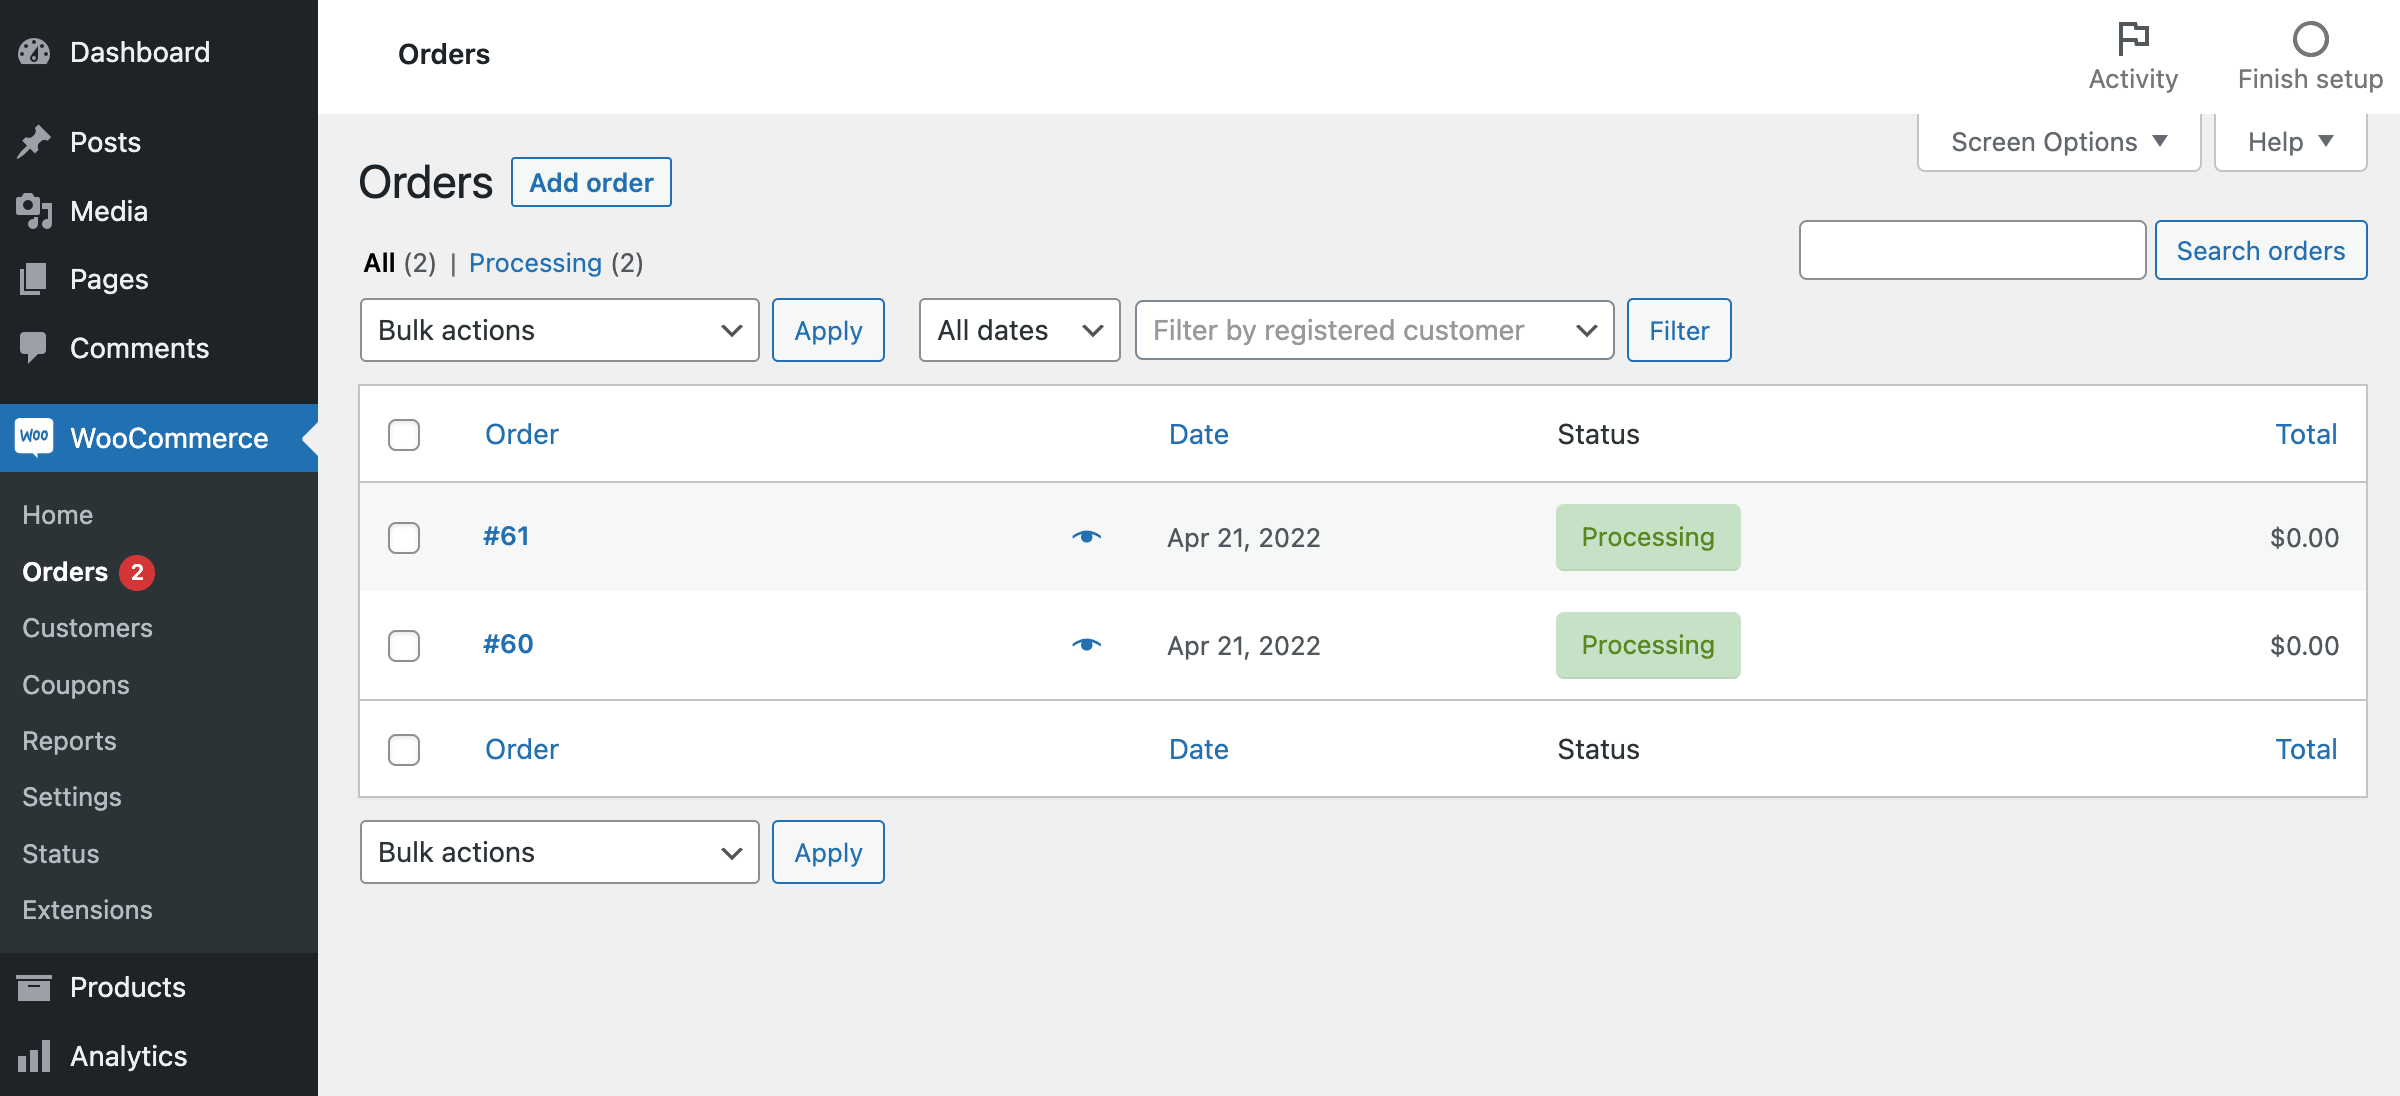
Task: Click the Posts pushpin icon
Action: point(34,142)
